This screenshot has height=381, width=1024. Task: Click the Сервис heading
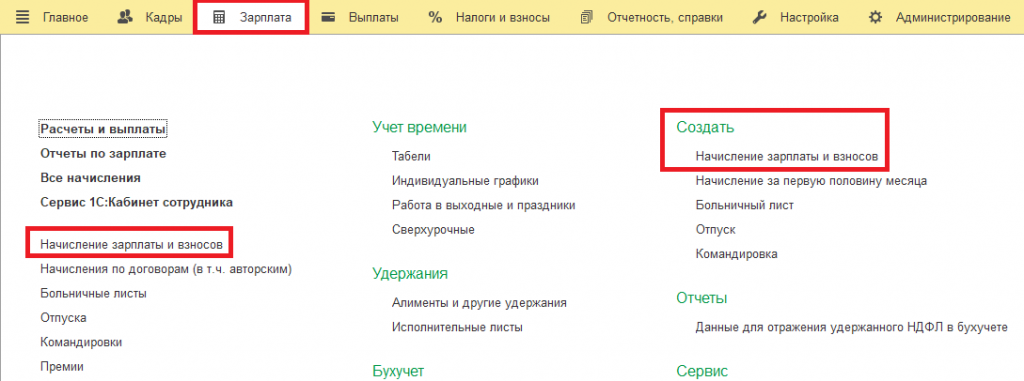(x=702, y=371)
